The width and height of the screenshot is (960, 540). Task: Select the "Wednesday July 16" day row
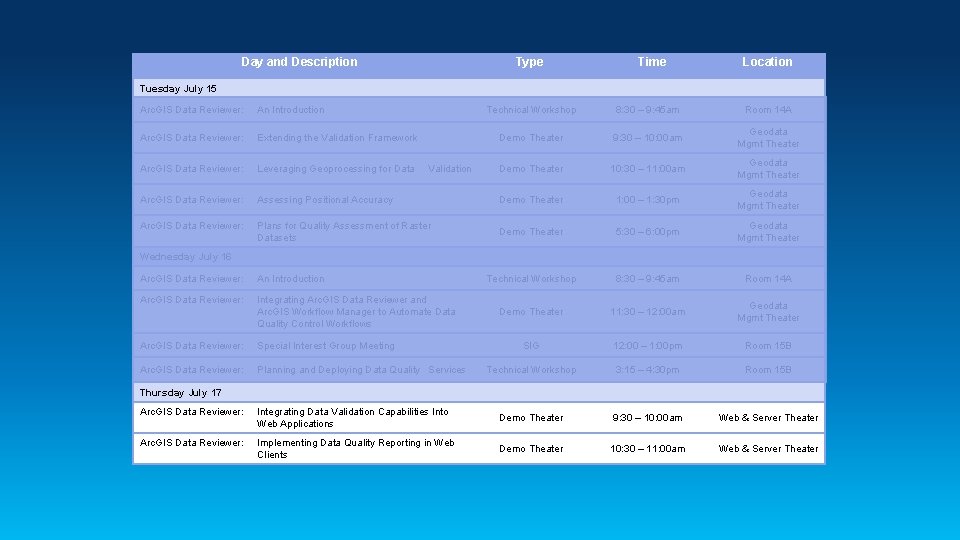(x=479, y=257)
